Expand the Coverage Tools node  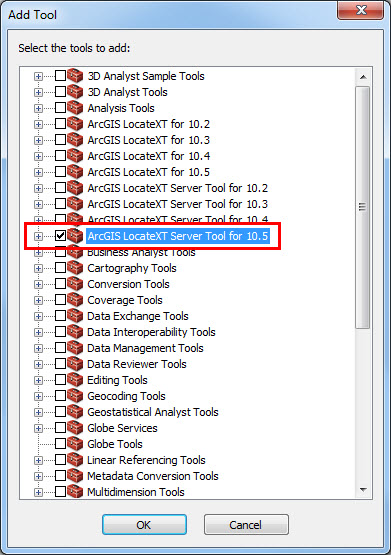pyautogui.click(x=38, y=300)
